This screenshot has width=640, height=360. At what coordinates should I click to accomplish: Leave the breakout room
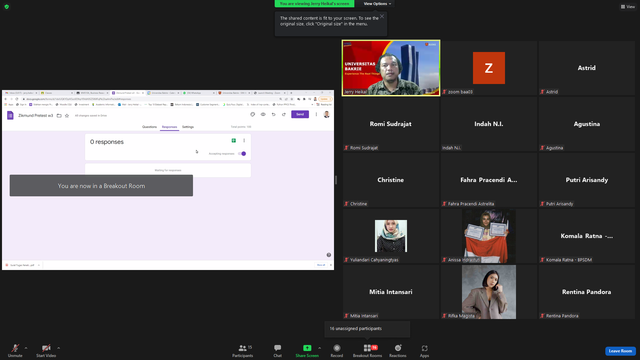pyautogui.click(x=620, y=351)
